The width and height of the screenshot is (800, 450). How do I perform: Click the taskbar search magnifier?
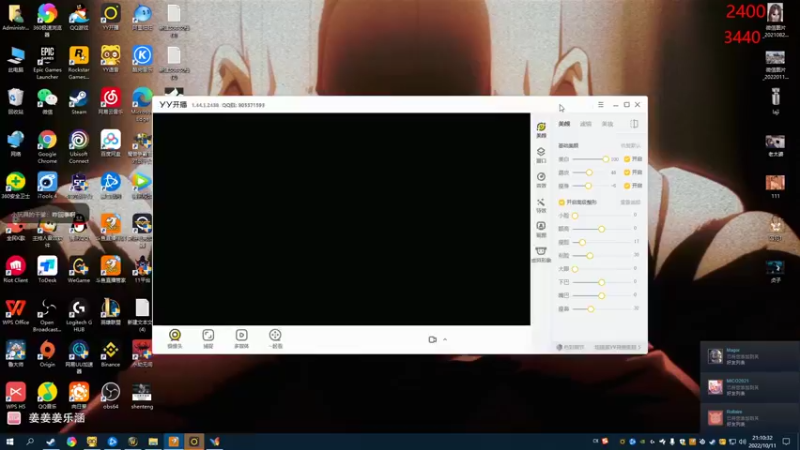(30, 441)
